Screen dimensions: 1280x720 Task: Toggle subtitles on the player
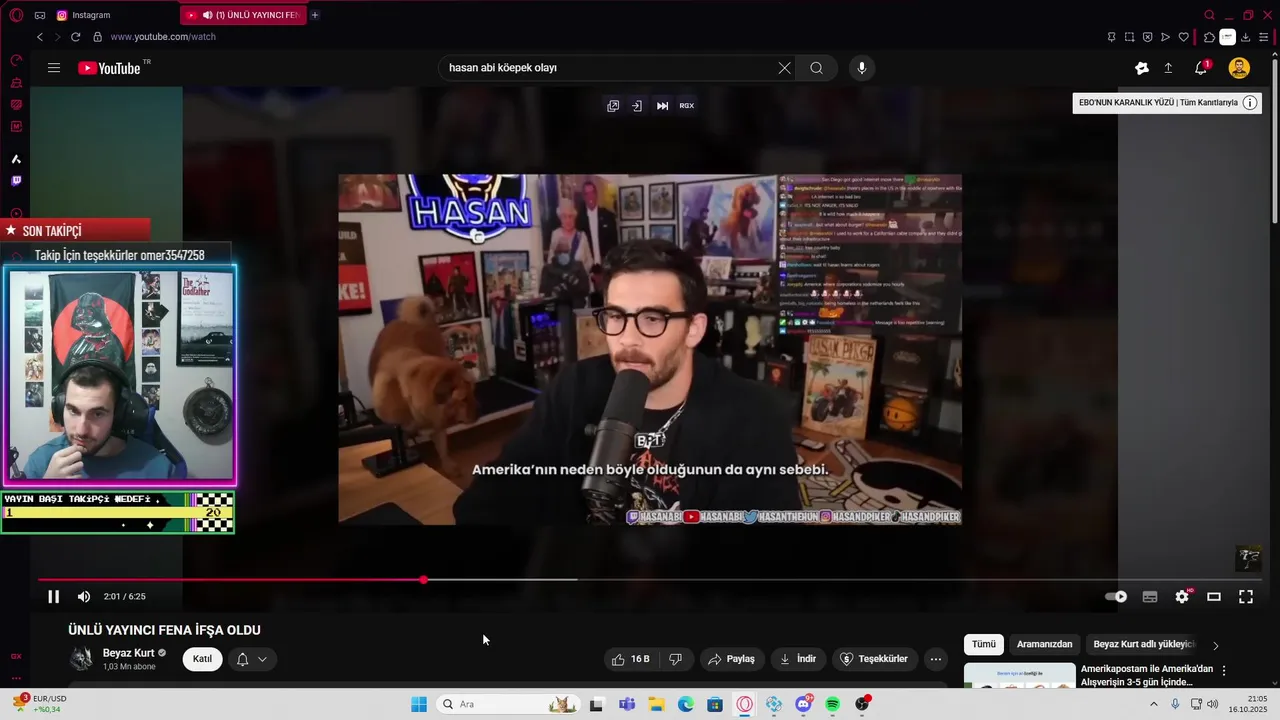(x=1150, y=597)
